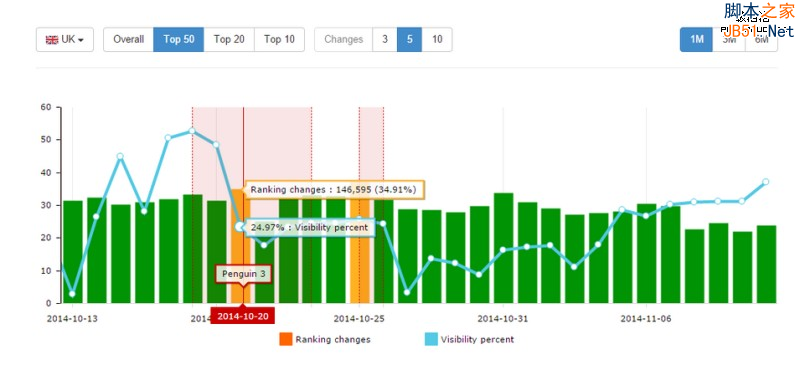The height and width of the screenshot is (365, 800).
Task: Set changes threshold to 10
Action: [437, 39]
